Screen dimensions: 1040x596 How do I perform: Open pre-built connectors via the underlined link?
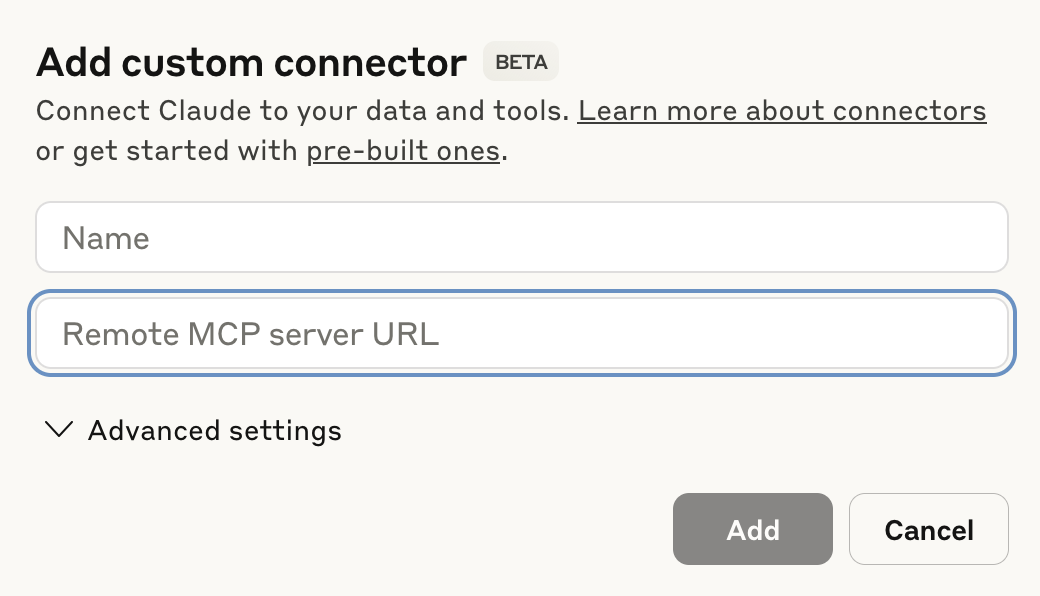coord(403,152)
